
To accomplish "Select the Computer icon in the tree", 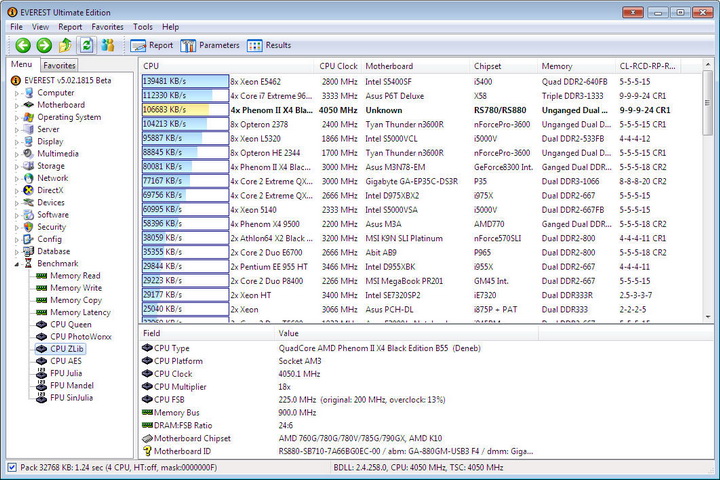I will (x=29, y=93).
